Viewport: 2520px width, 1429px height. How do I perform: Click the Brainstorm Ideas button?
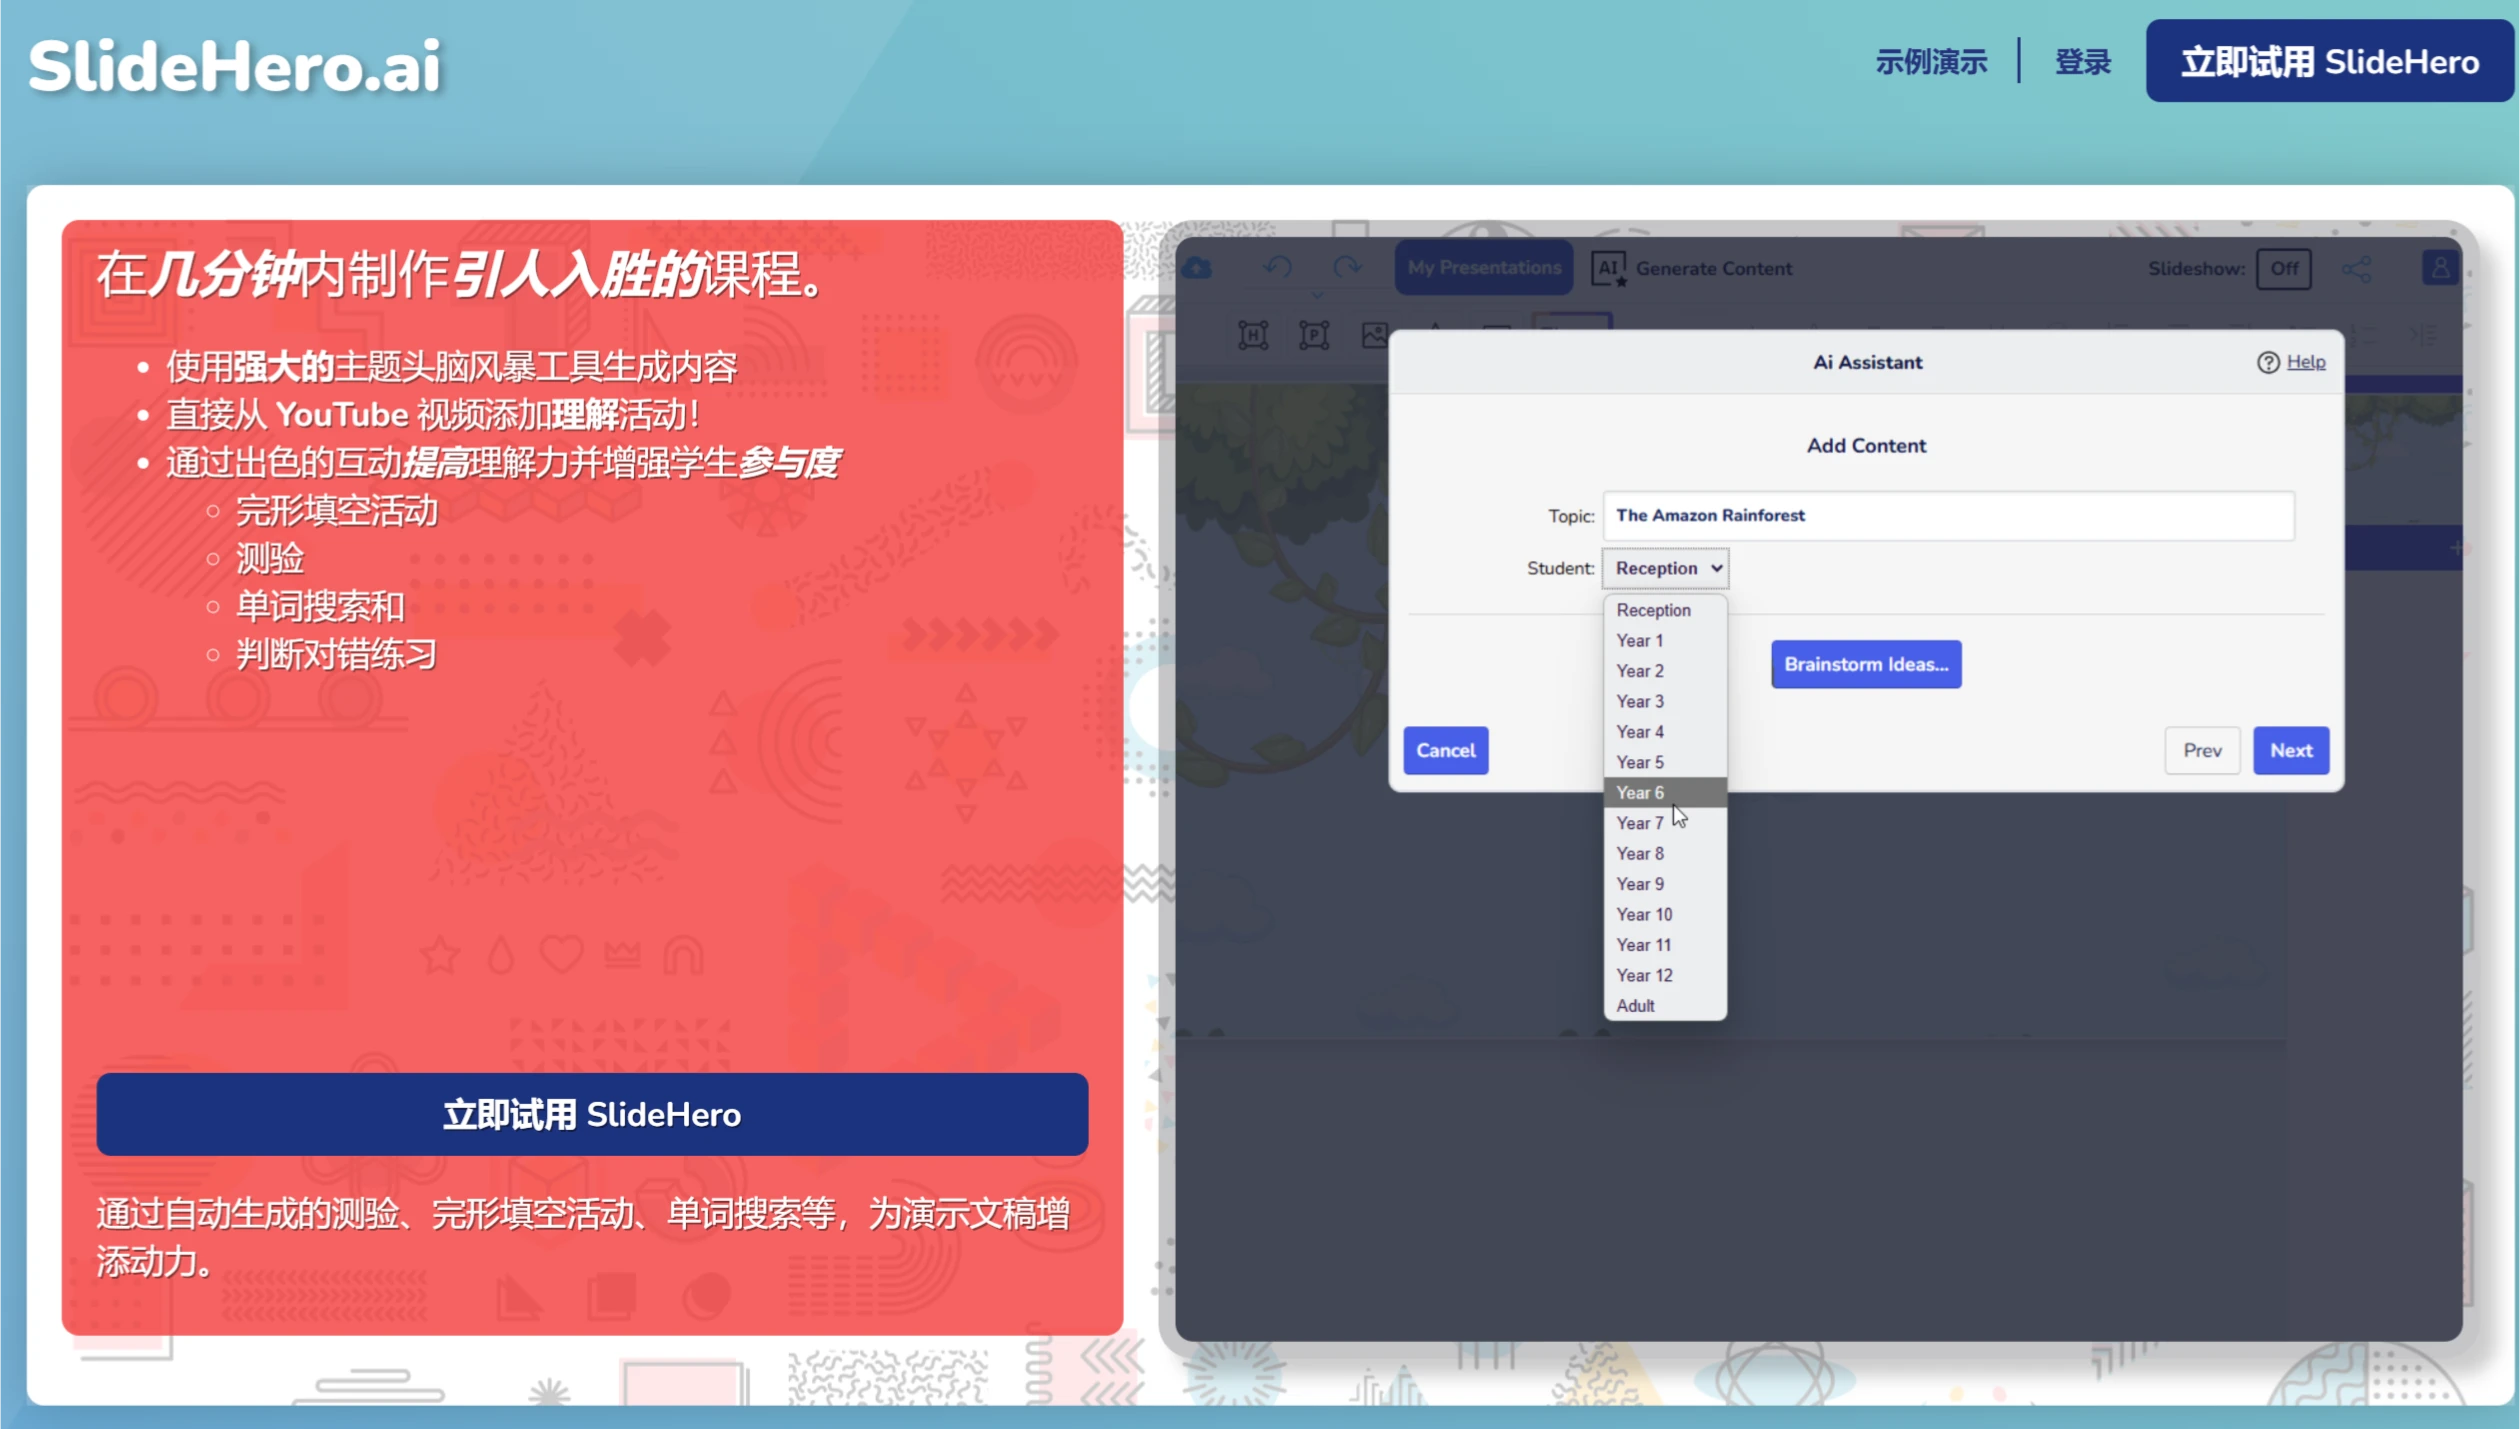click(1866, 664)
